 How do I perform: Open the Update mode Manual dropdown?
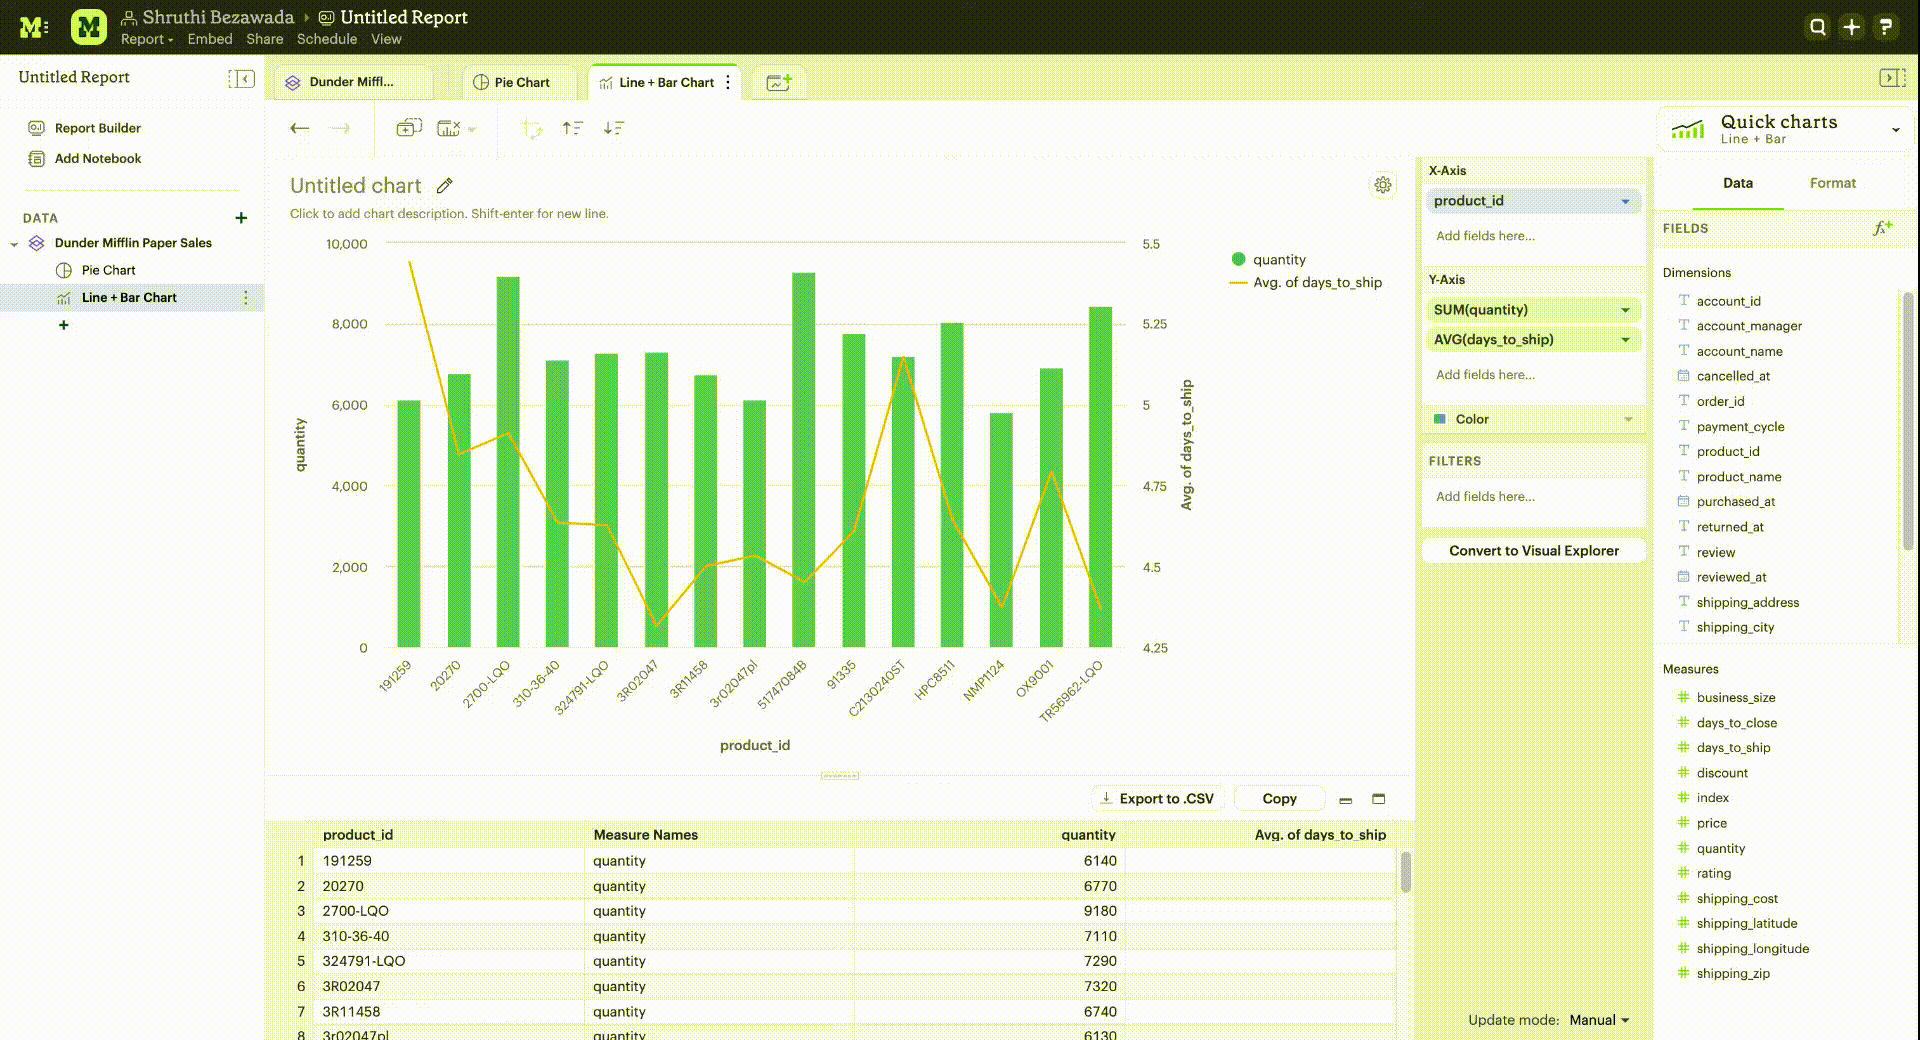click(1598, 1020)
